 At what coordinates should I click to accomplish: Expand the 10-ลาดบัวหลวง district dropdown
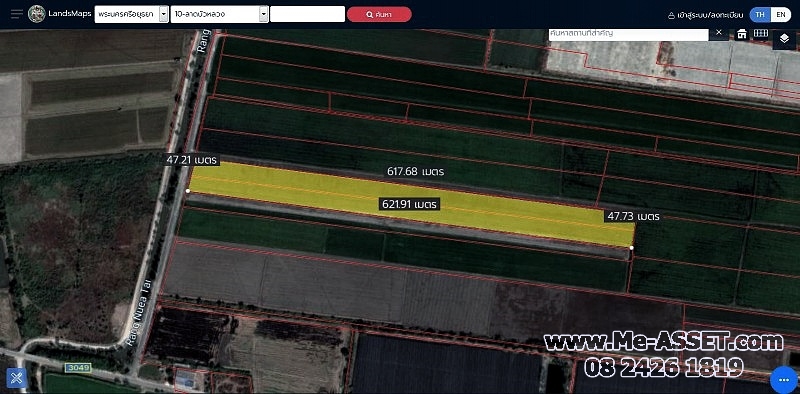pos(263,14)
